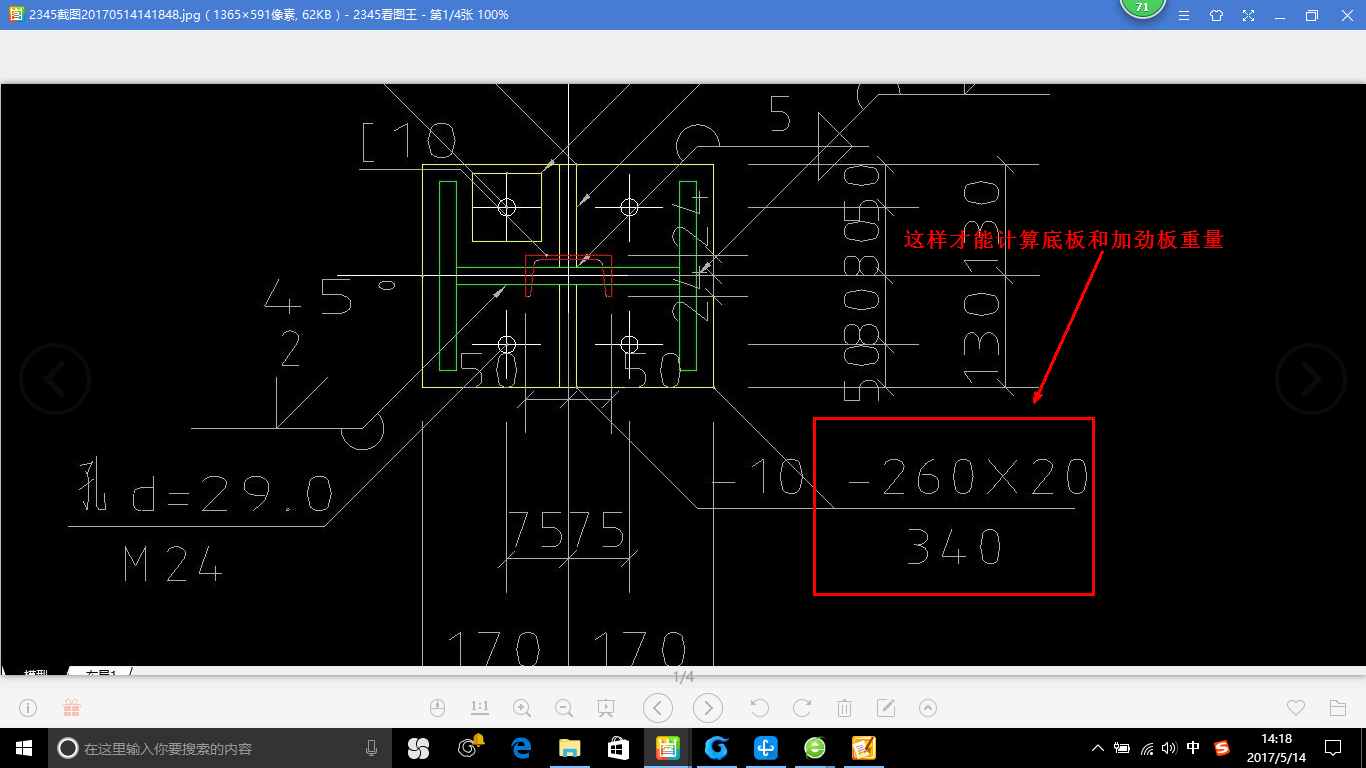This screenshot has width=1366, height=768.
Task: Open the skin theme shirt icon
Action: [x=1216, y=15]
